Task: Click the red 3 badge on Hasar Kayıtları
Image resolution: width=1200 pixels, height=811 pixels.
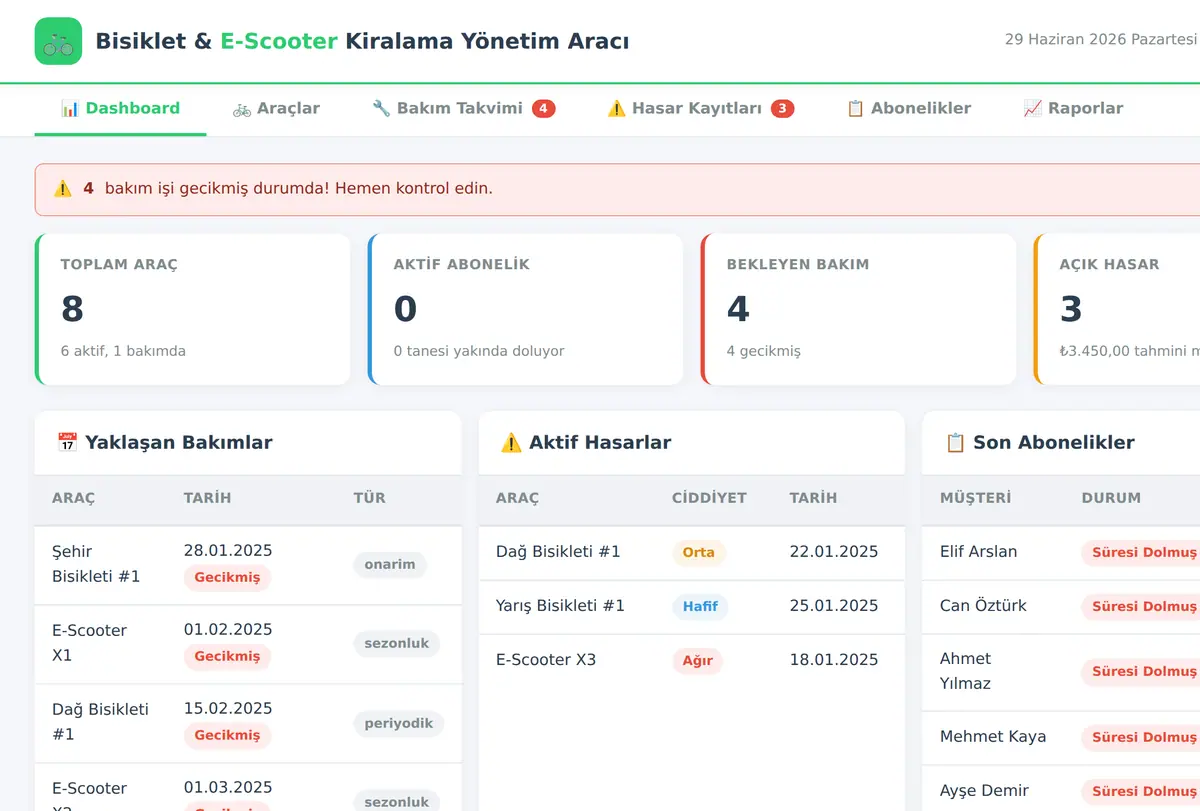Action: pyautogui.click(x=782, y=108)
